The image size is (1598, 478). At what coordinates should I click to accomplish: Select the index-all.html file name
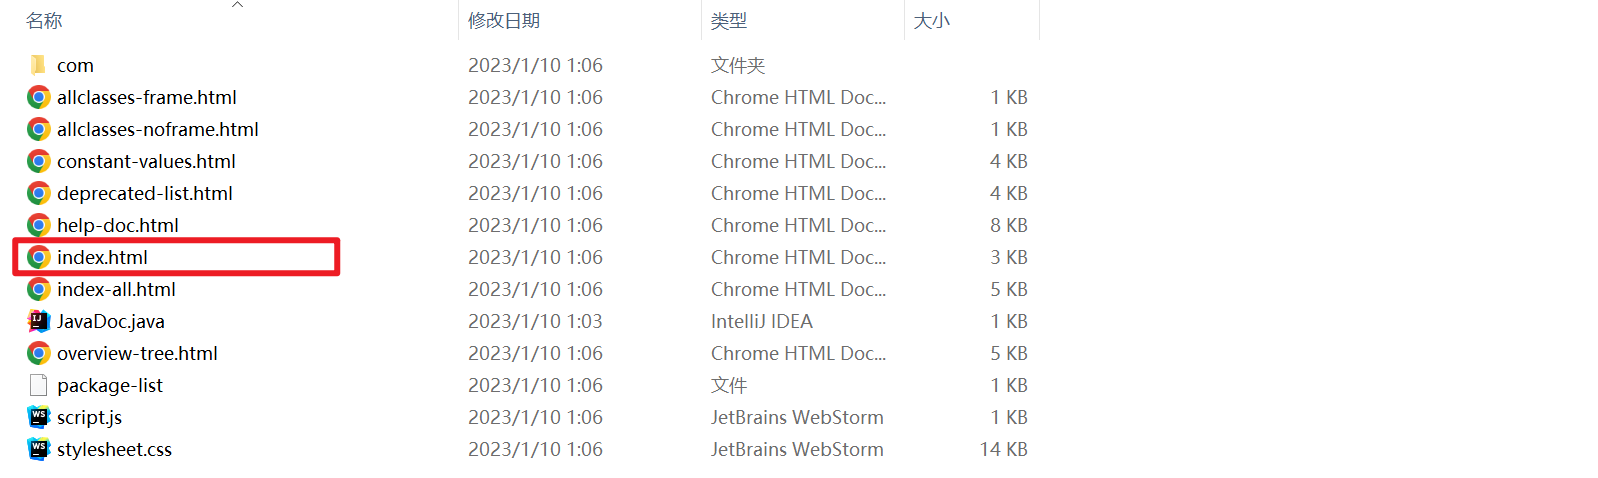coord(116,289)
